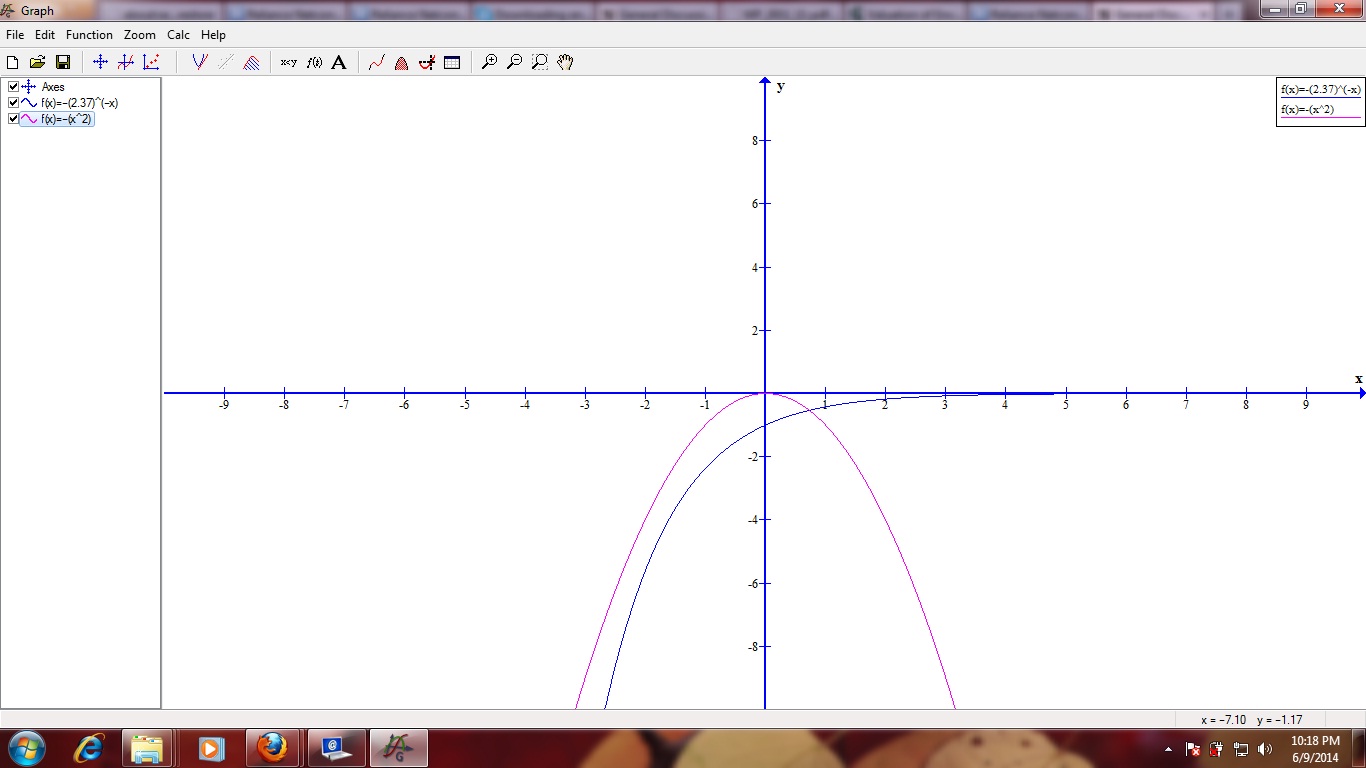This screenshot has width=1366, height=768.
Task: Open the calculate table icon
Action: pyautogui.click(x=452, y=62)
